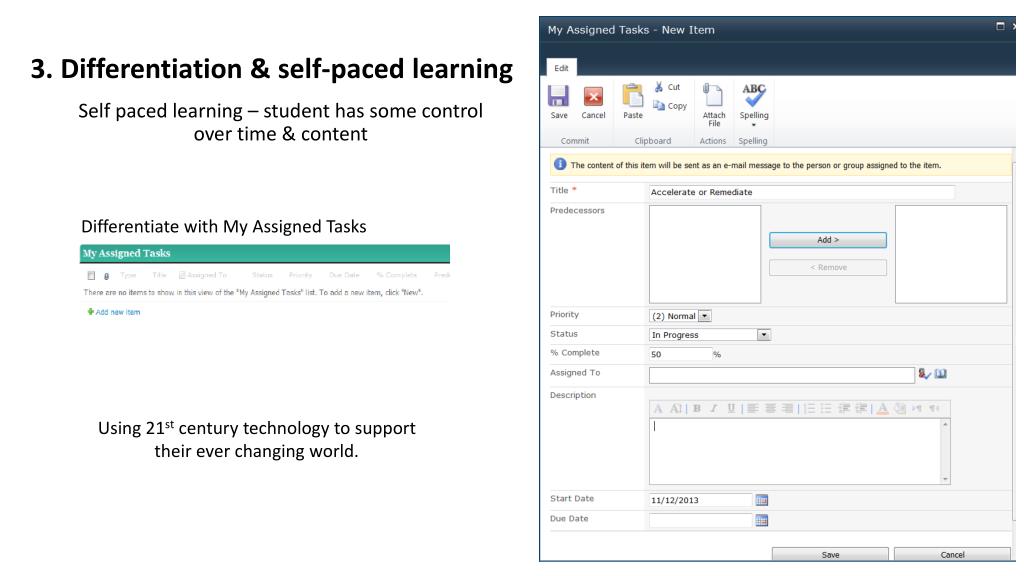Set left-to-right text direction icon
Viewport: 1024px width, 576px height.
point(917,409)
